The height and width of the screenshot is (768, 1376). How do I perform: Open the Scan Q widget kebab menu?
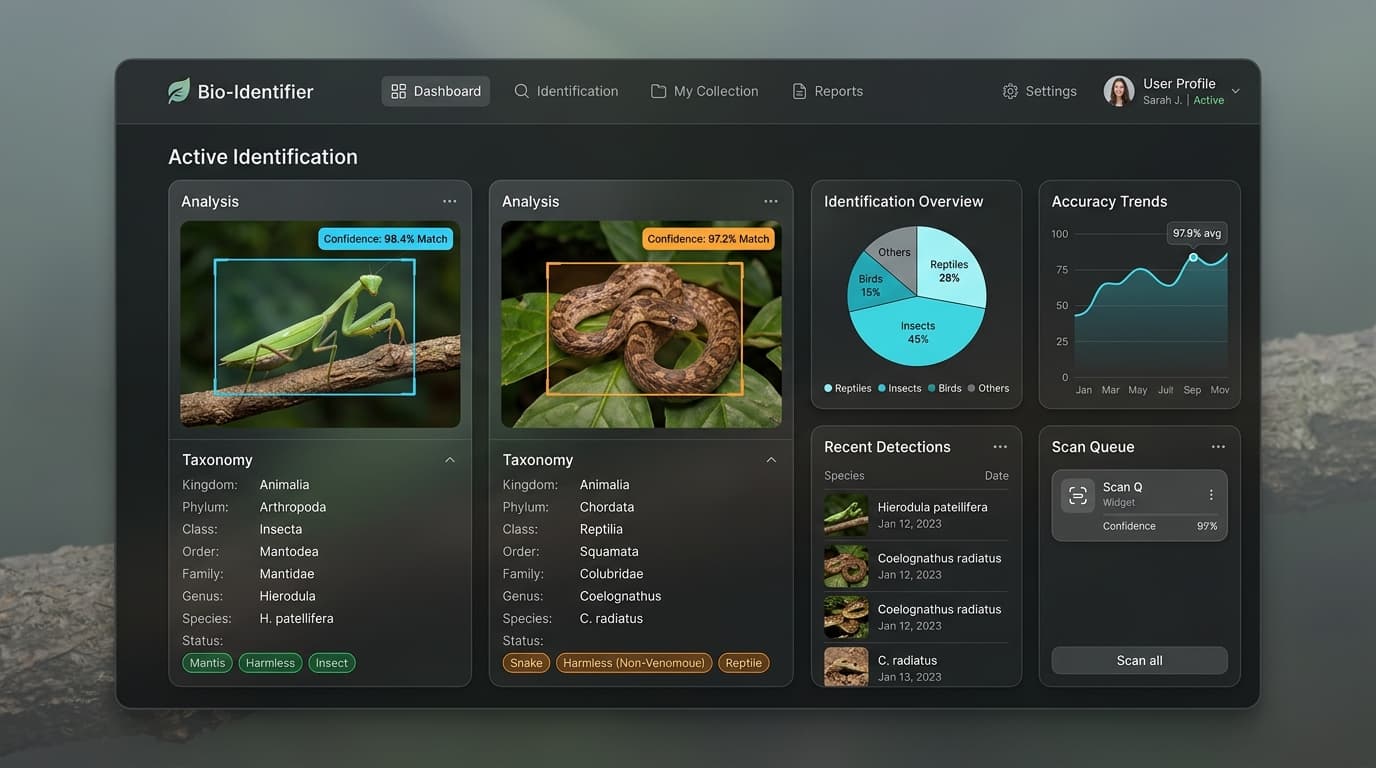[1211, 495]
